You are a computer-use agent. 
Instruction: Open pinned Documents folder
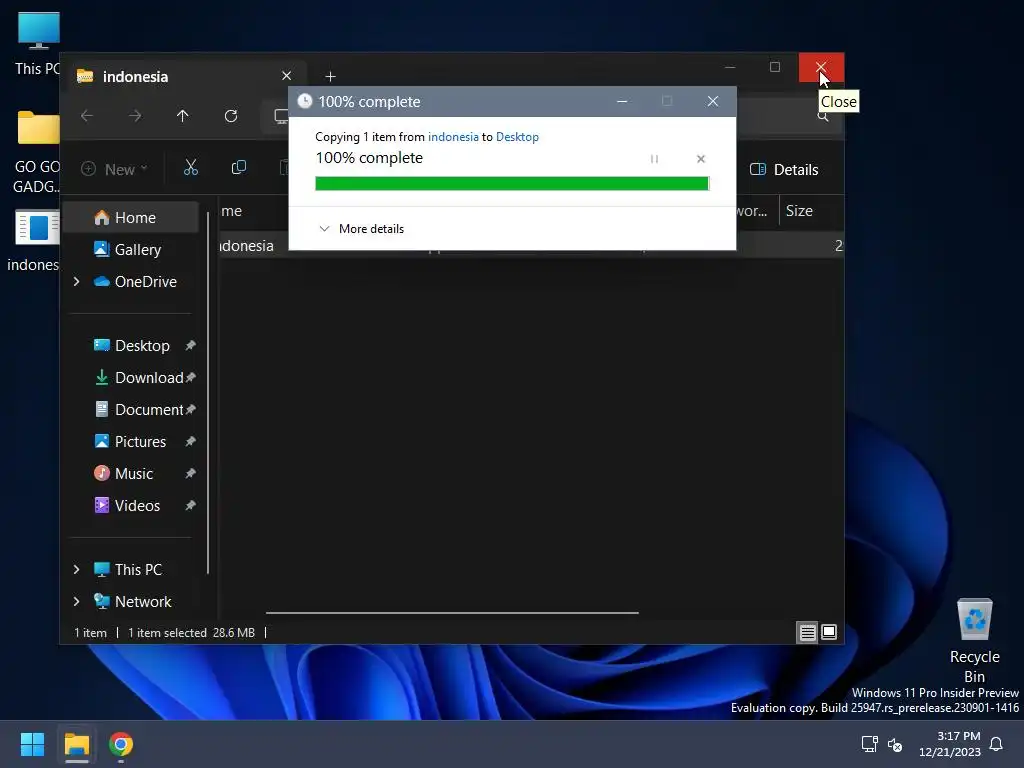[139, 409]
